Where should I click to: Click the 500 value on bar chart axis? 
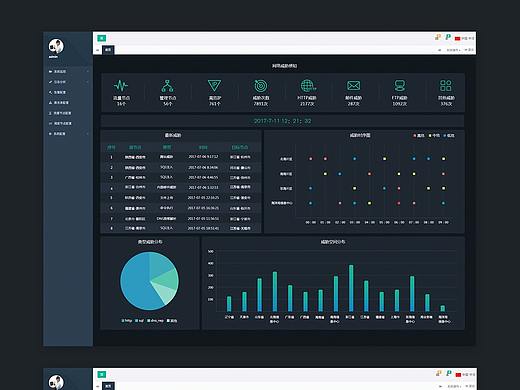pyautogui.click(x=211, y=251)
